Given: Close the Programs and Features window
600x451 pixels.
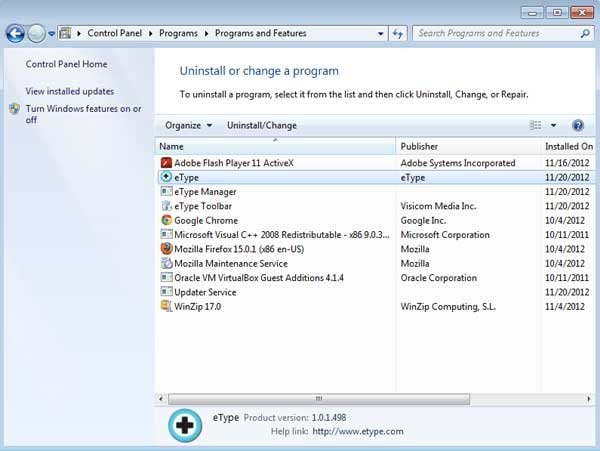Looking at the screenshot, I should pyautogui.click(x=582, y=13).
